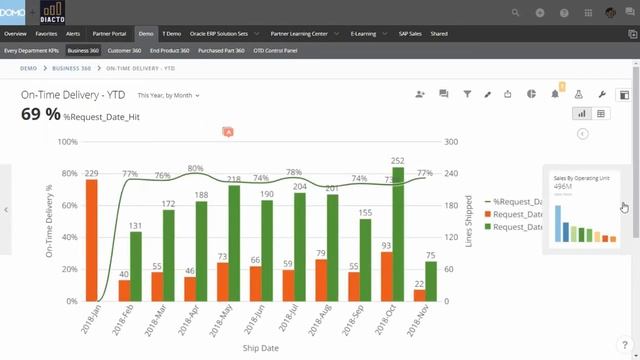
Task: Click the pages icon at nav bar end
Action: (633, 34)
